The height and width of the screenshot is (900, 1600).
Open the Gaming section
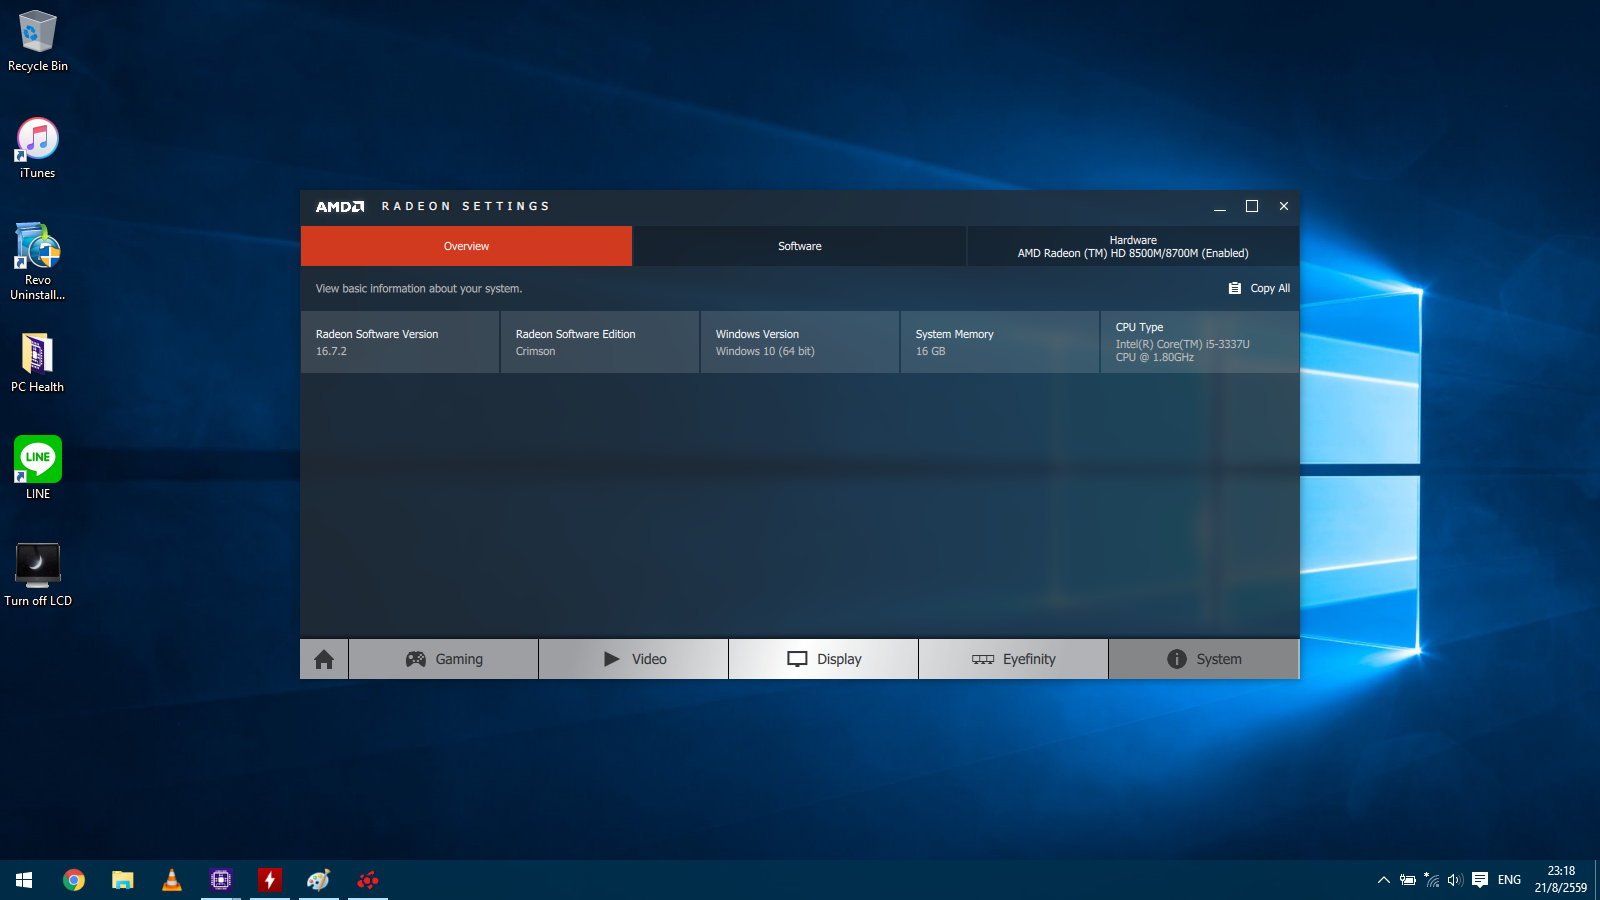pos(444,659)
